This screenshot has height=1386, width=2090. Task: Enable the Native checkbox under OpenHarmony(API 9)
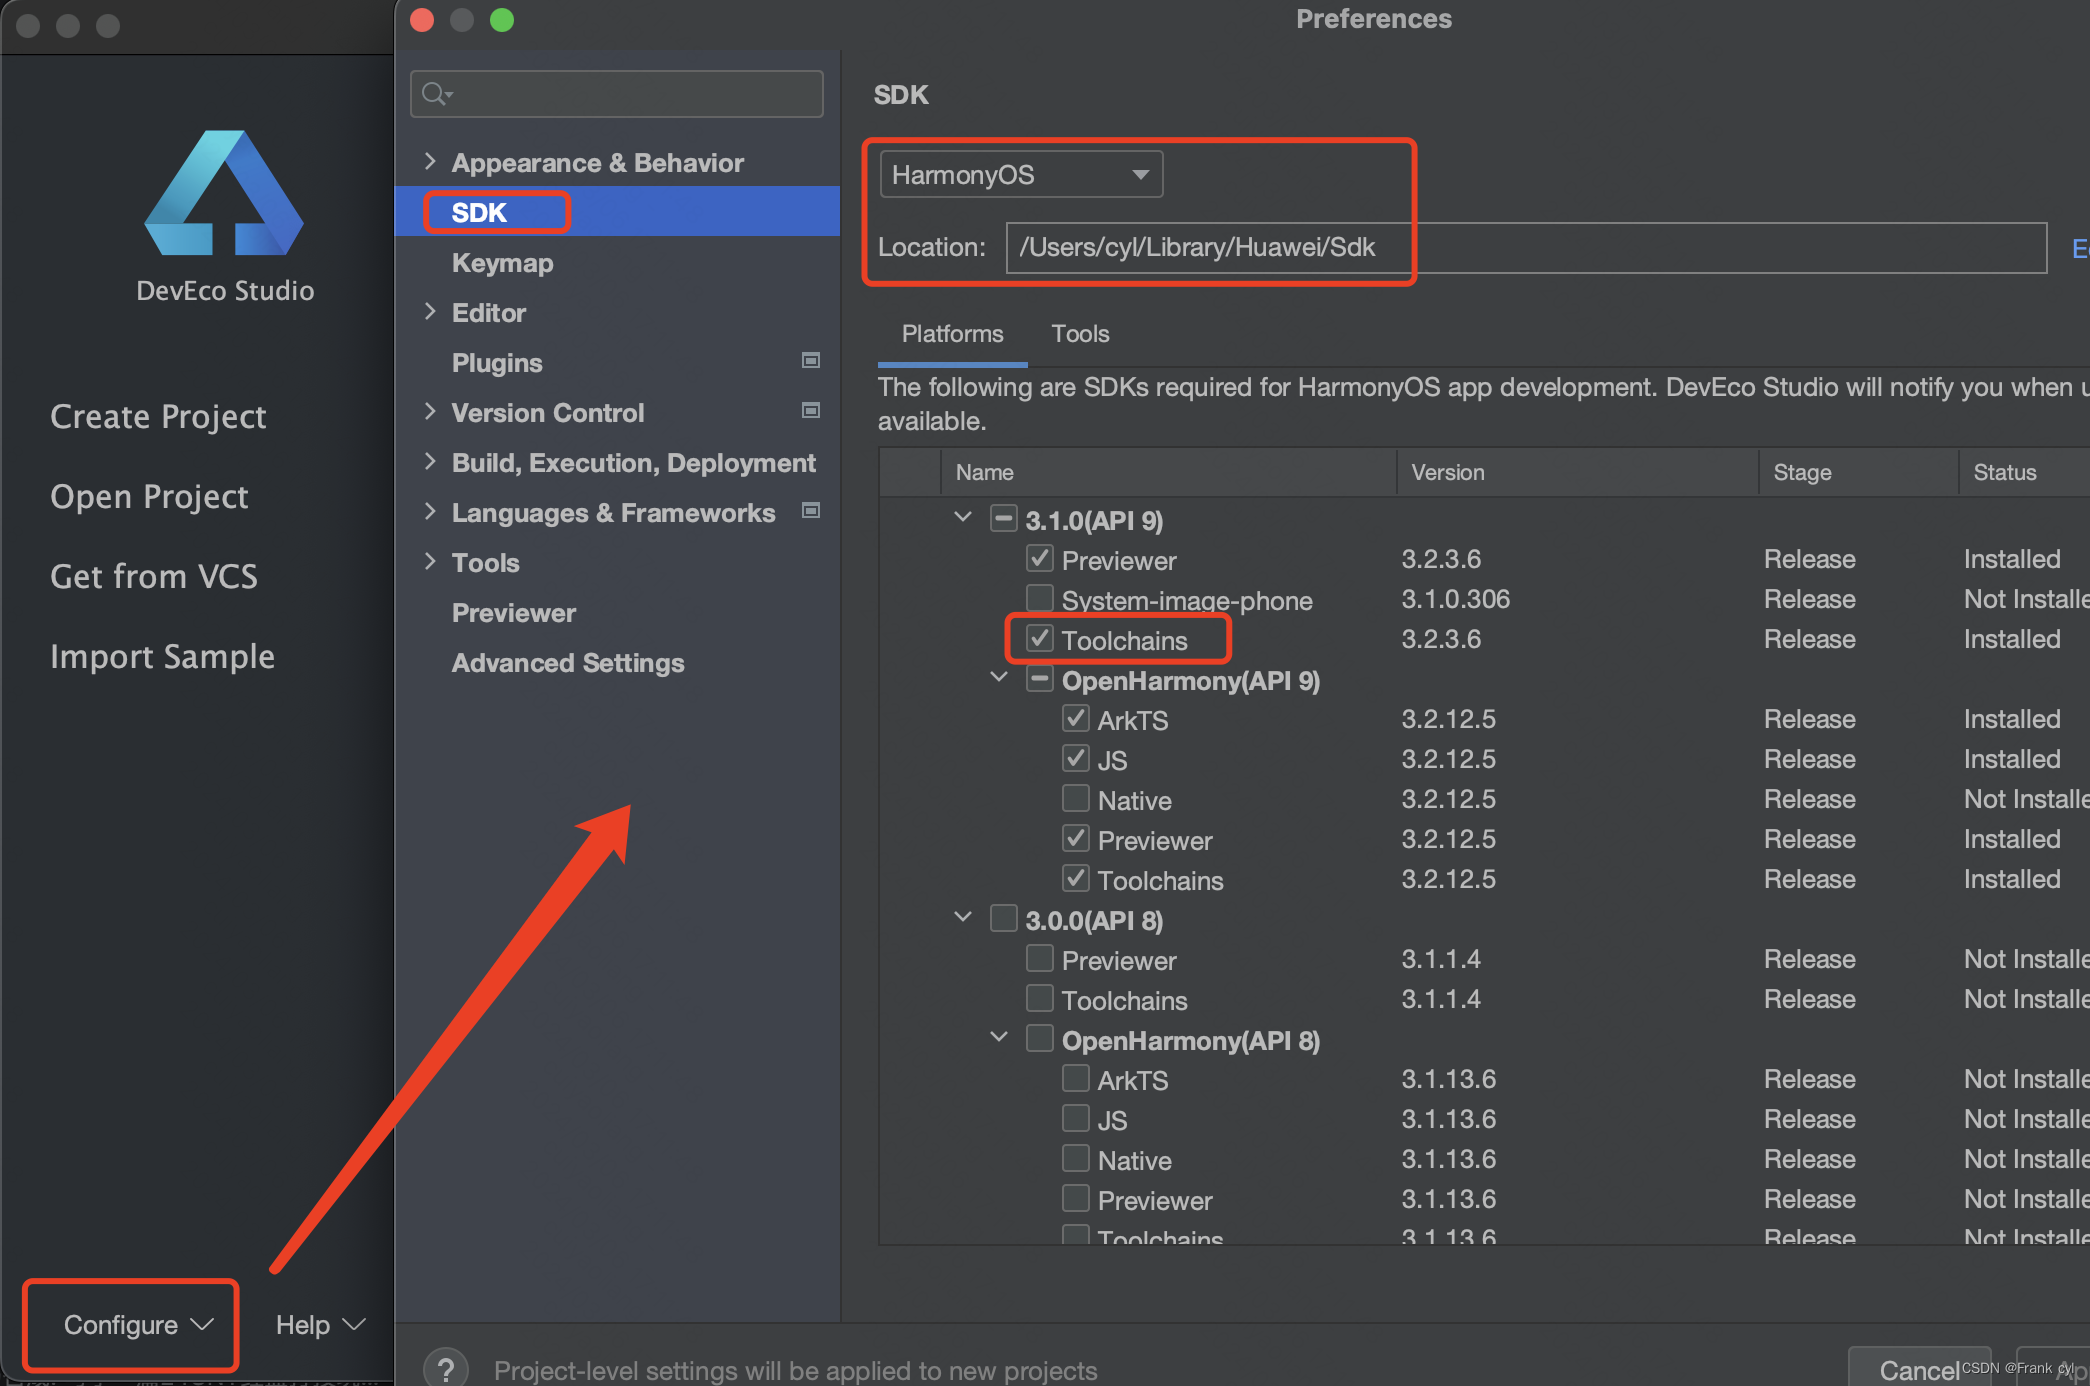pos(1076,798)
